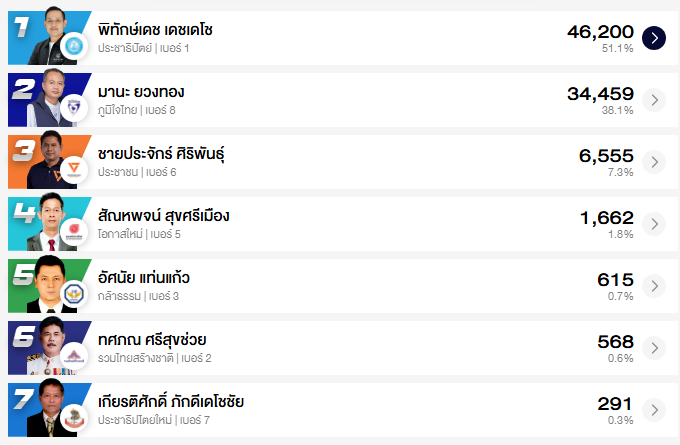
Task: Expand arrow for ทศกณ ศรีสุขช่วย
Action: tap(653, 348)
